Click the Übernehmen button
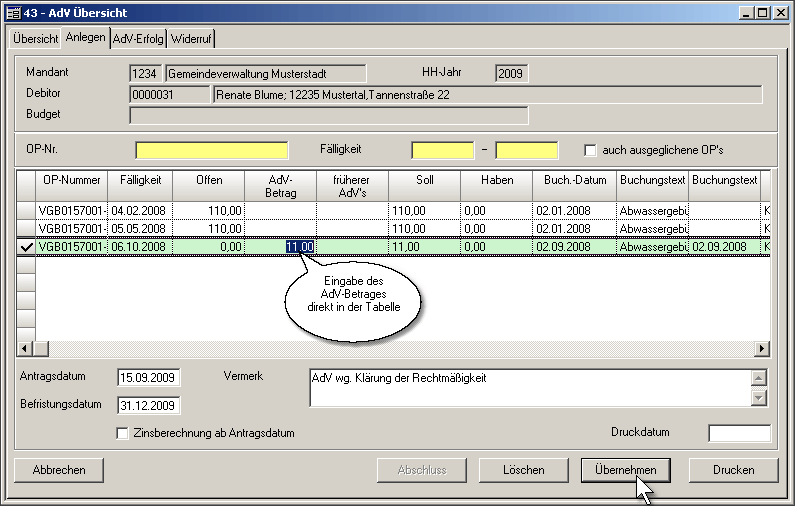 (625, 469)
